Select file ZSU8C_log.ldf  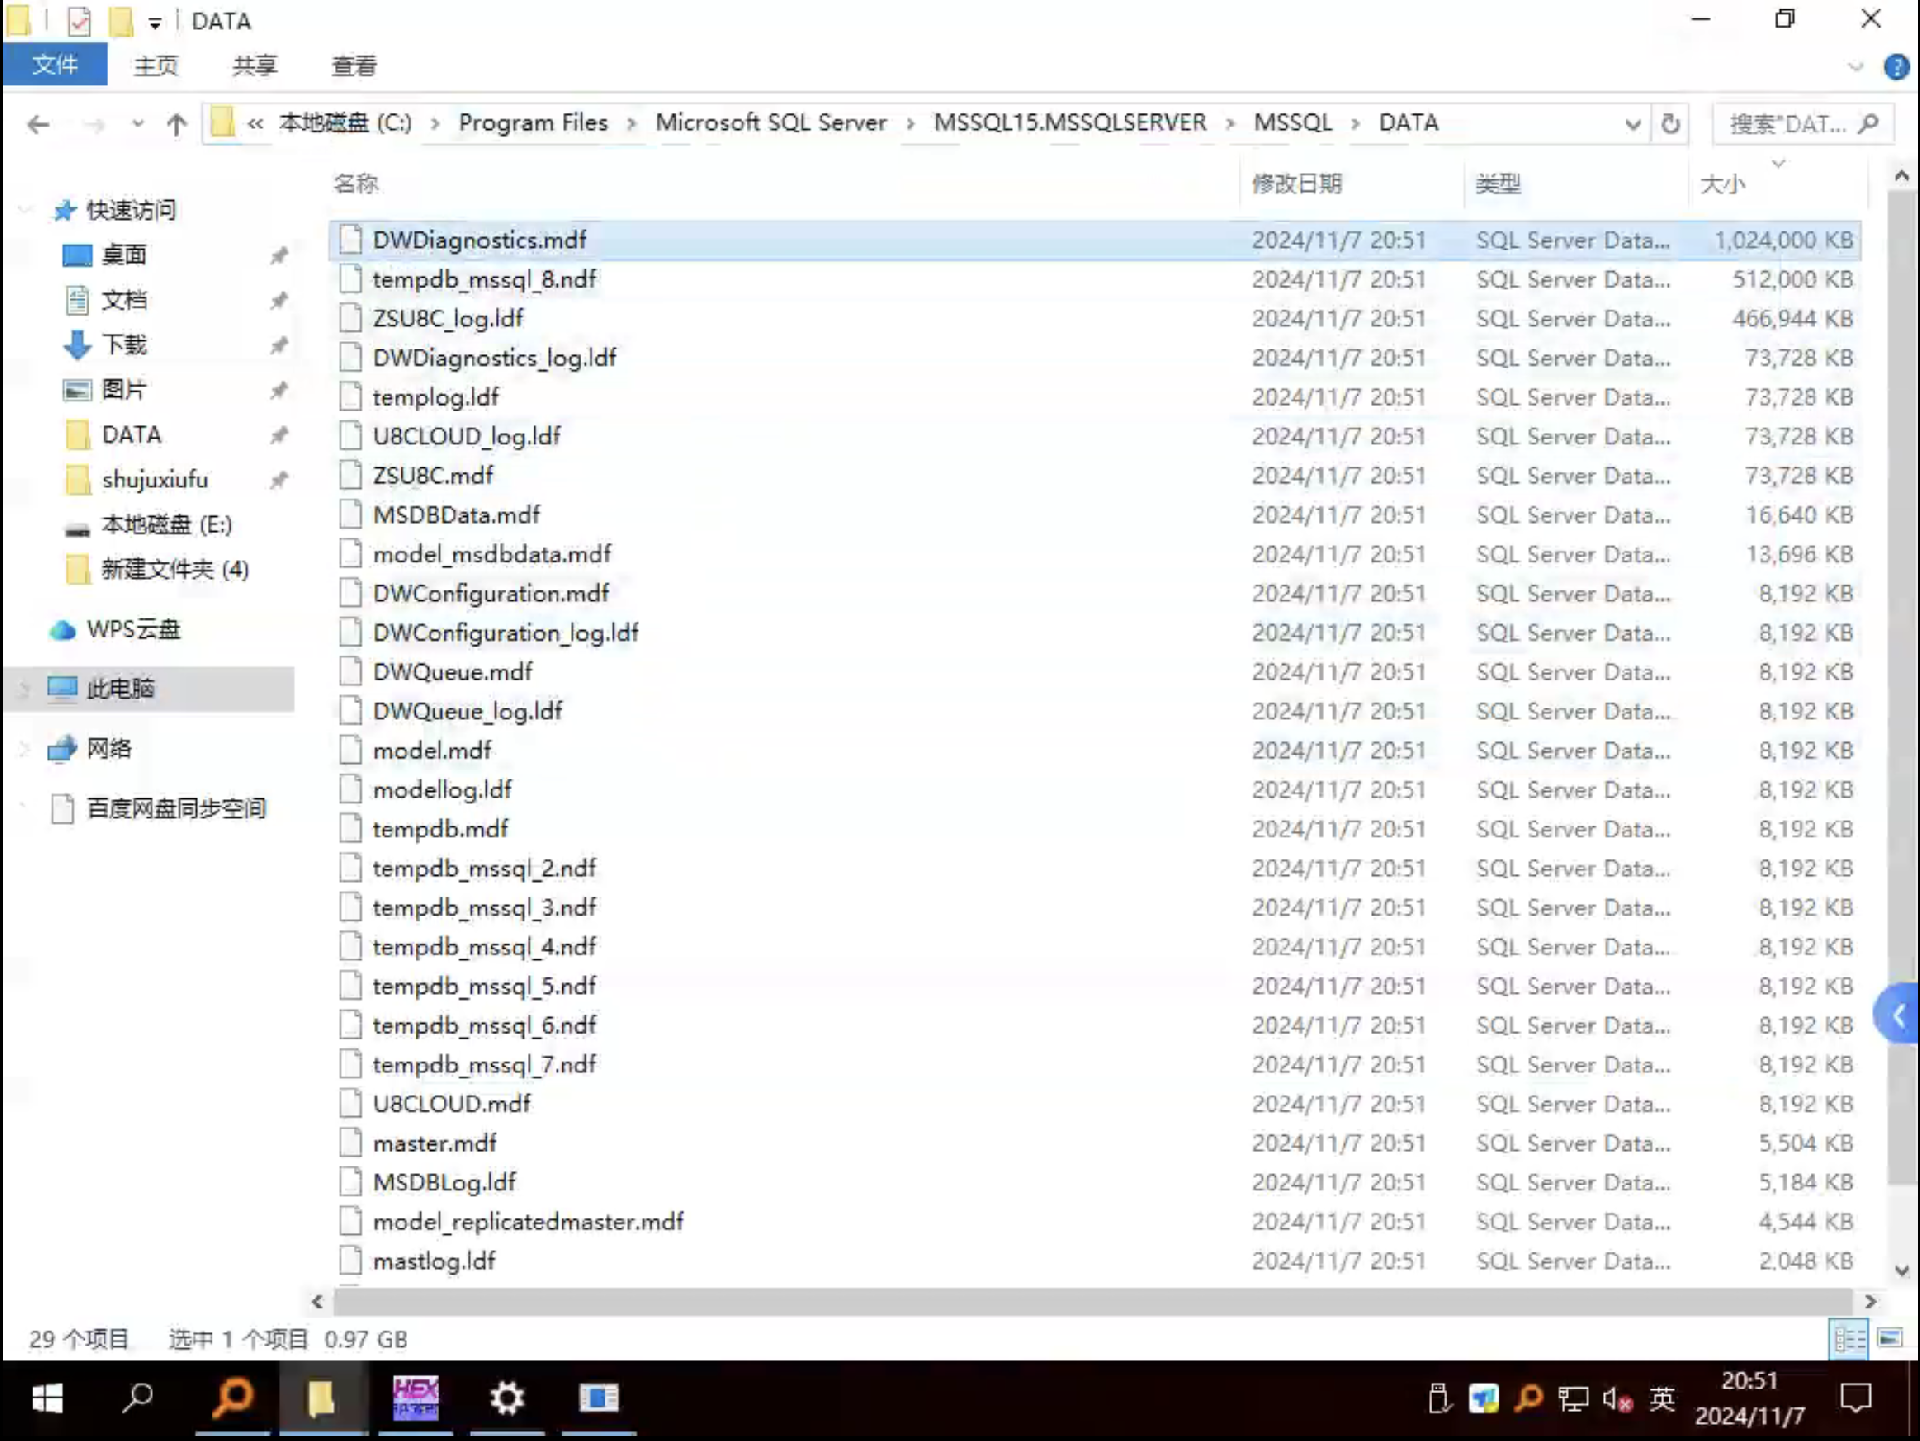[1094, 318]
